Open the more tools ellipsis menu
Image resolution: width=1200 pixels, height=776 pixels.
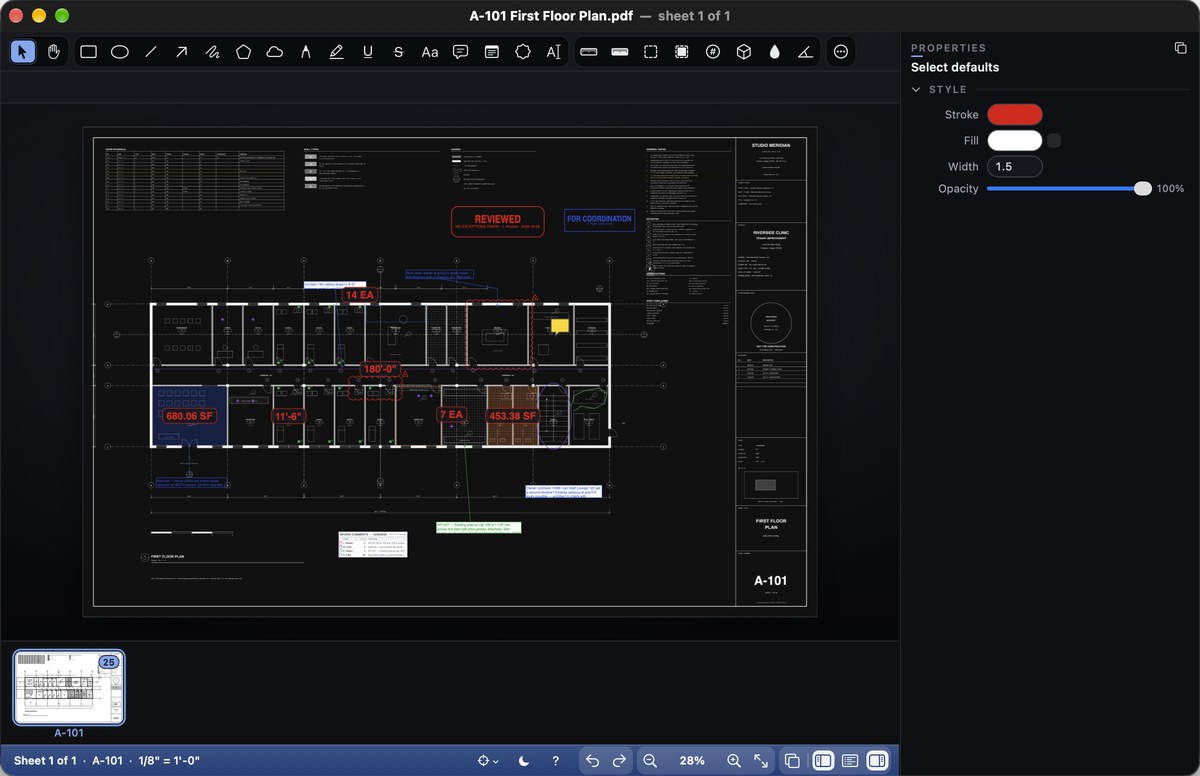(840, 52)
